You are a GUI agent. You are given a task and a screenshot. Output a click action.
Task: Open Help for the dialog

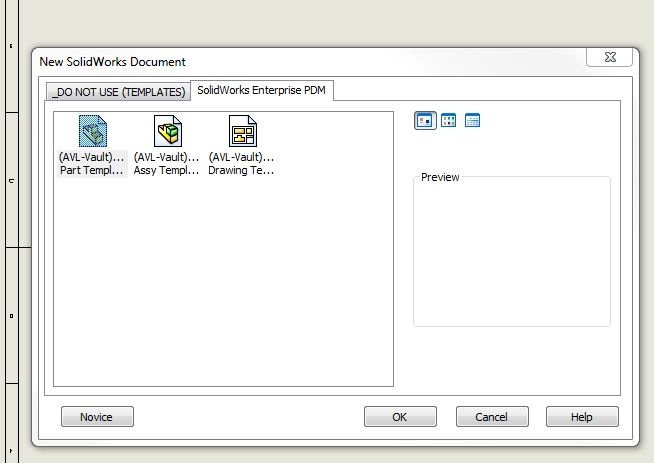click(582, 417)
